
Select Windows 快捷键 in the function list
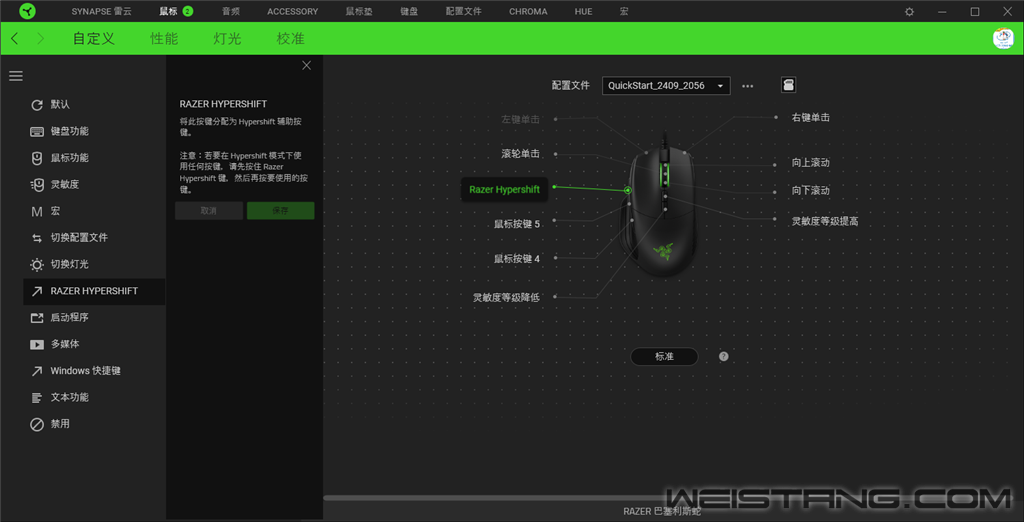[94, 371]
